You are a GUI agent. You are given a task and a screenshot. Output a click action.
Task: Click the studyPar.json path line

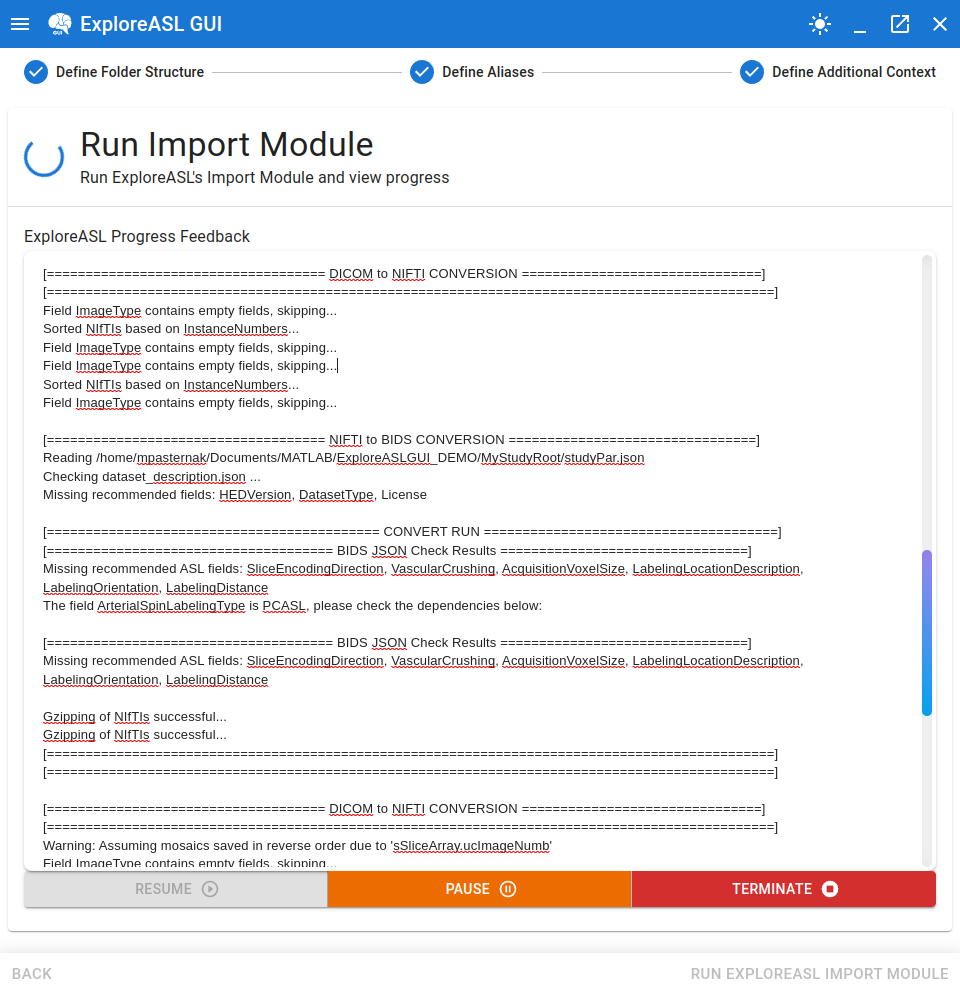343,458
